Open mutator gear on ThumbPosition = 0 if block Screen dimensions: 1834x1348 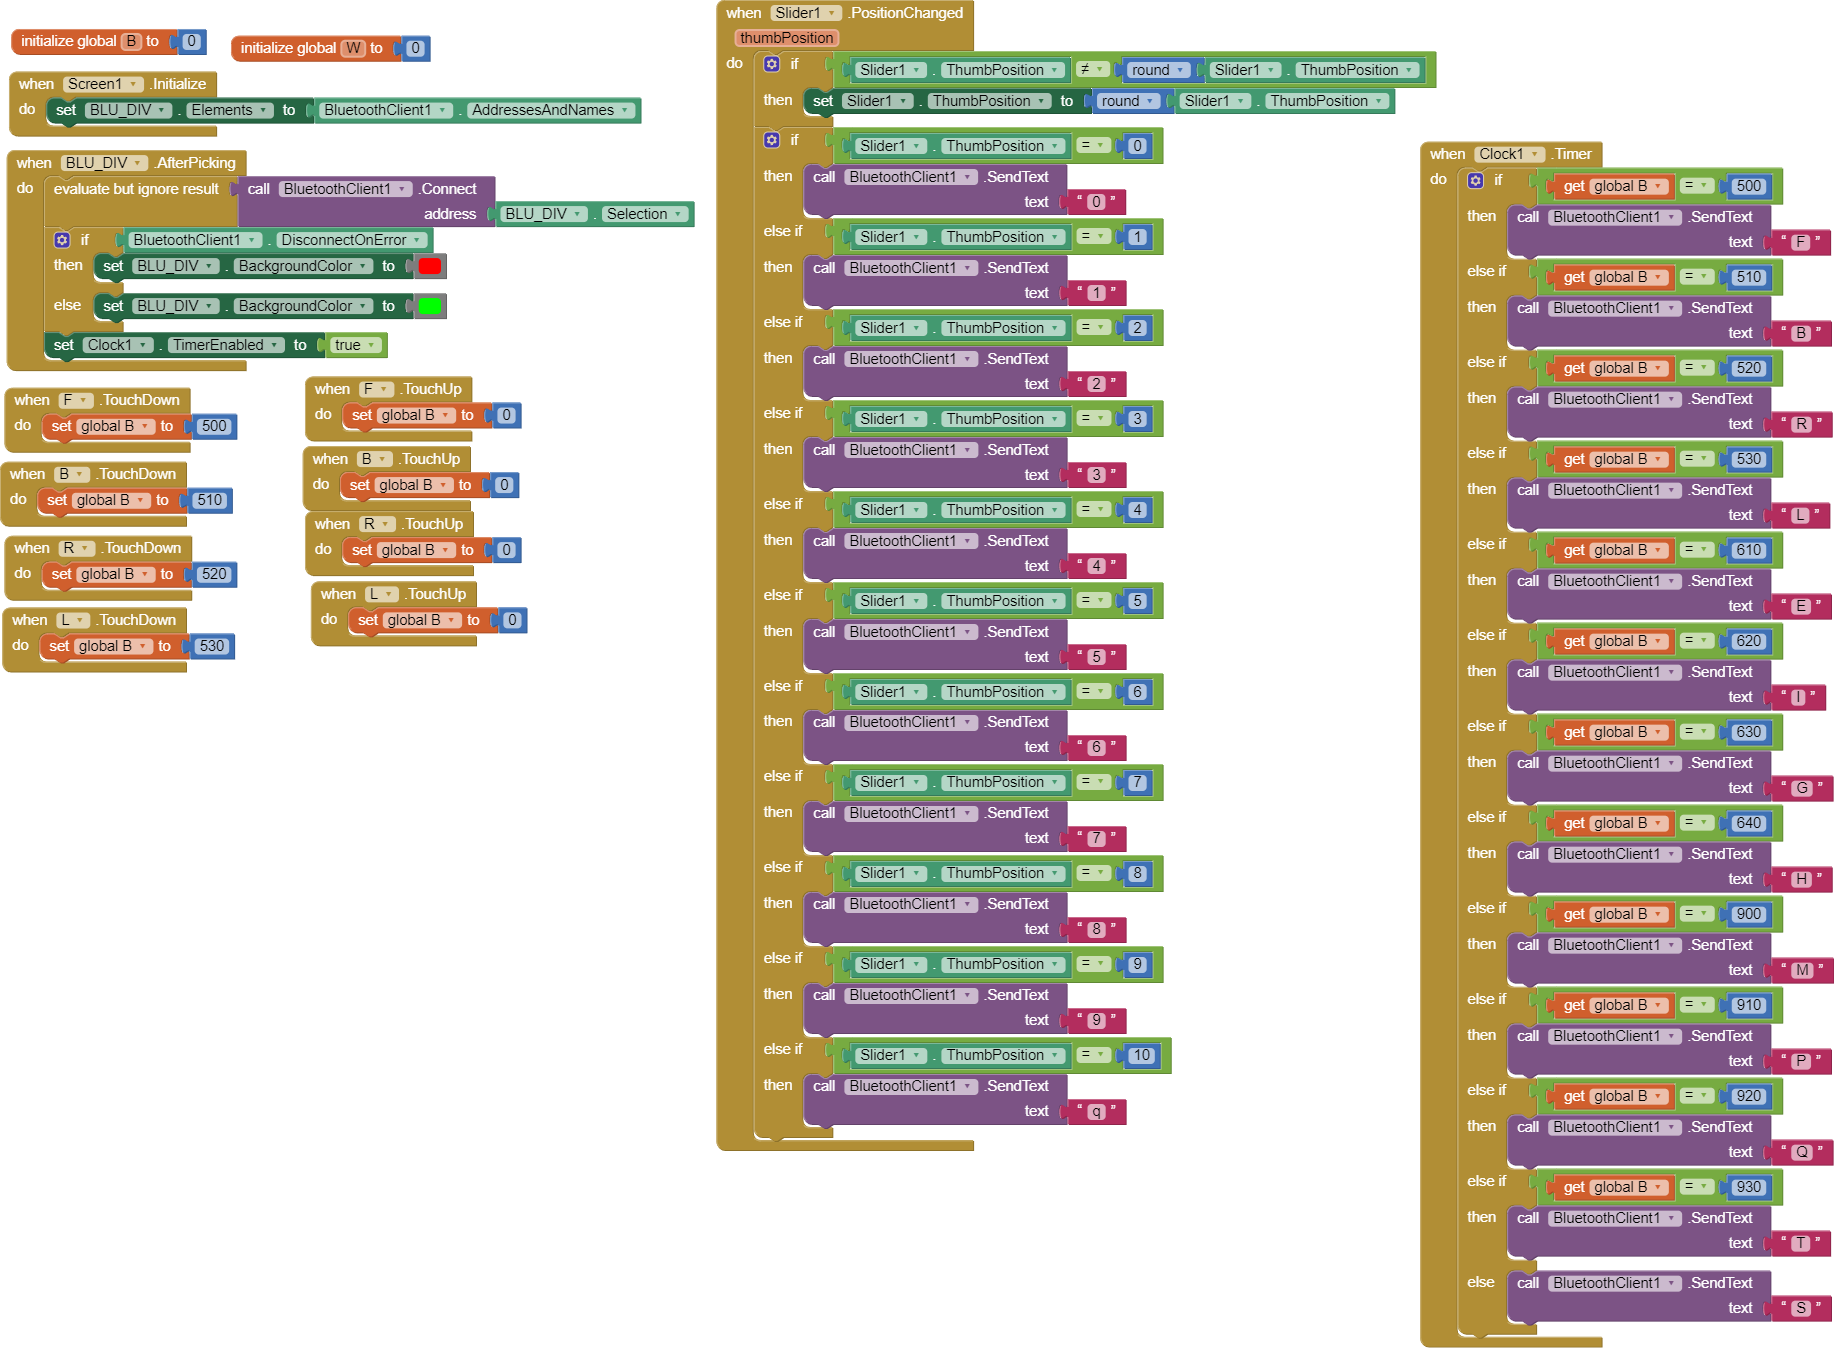point(772,140)
